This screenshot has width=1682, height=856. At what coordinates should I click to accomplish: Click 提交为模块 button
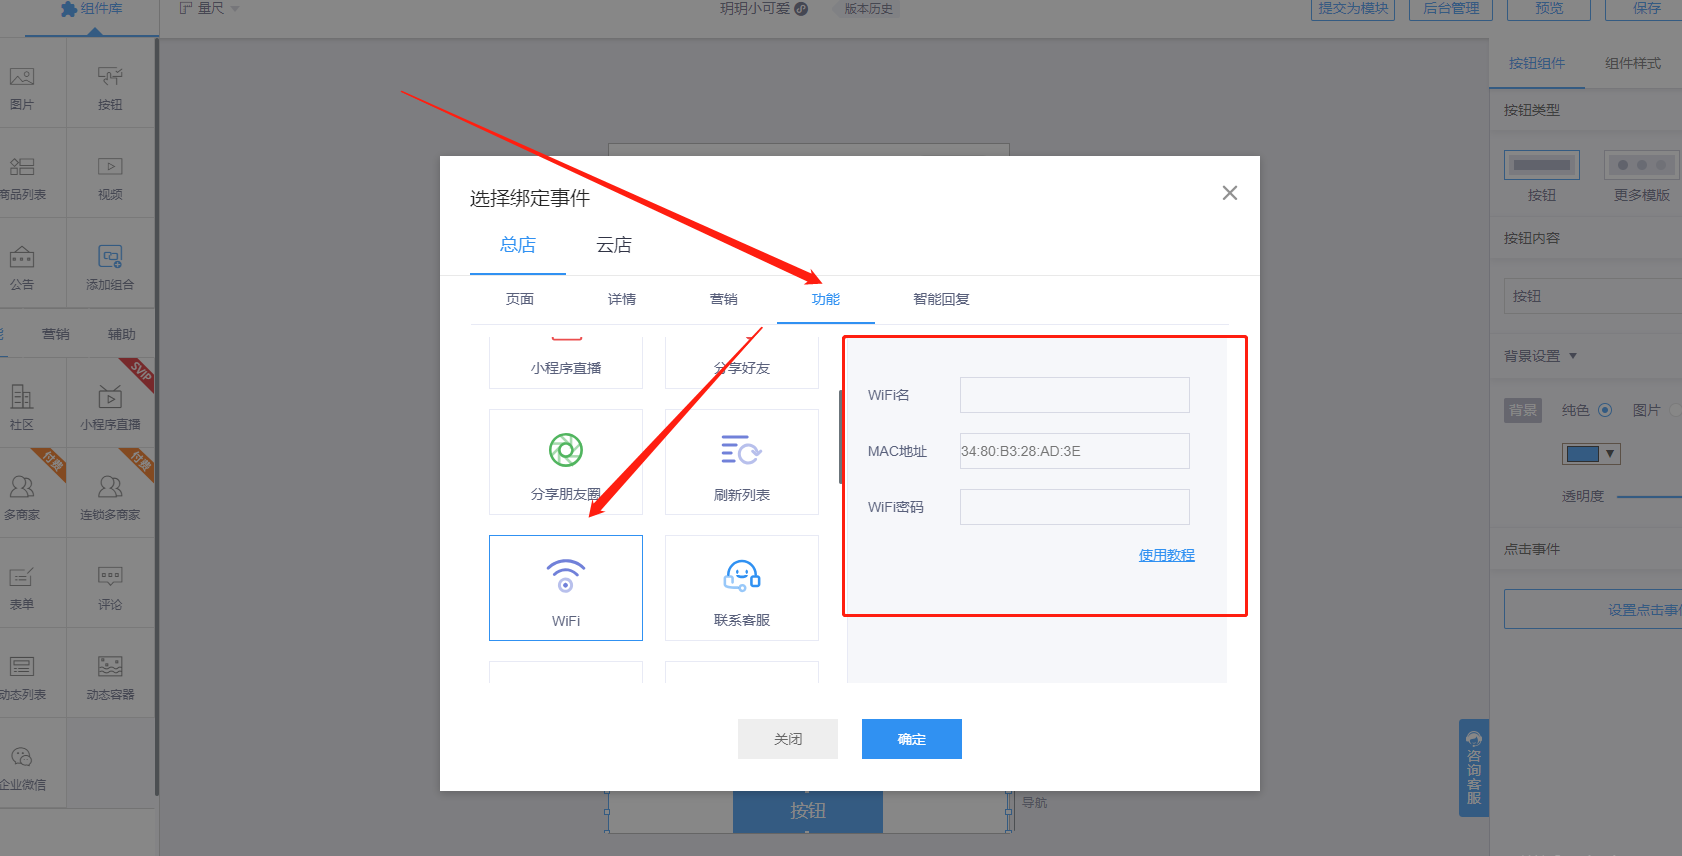1353,9
